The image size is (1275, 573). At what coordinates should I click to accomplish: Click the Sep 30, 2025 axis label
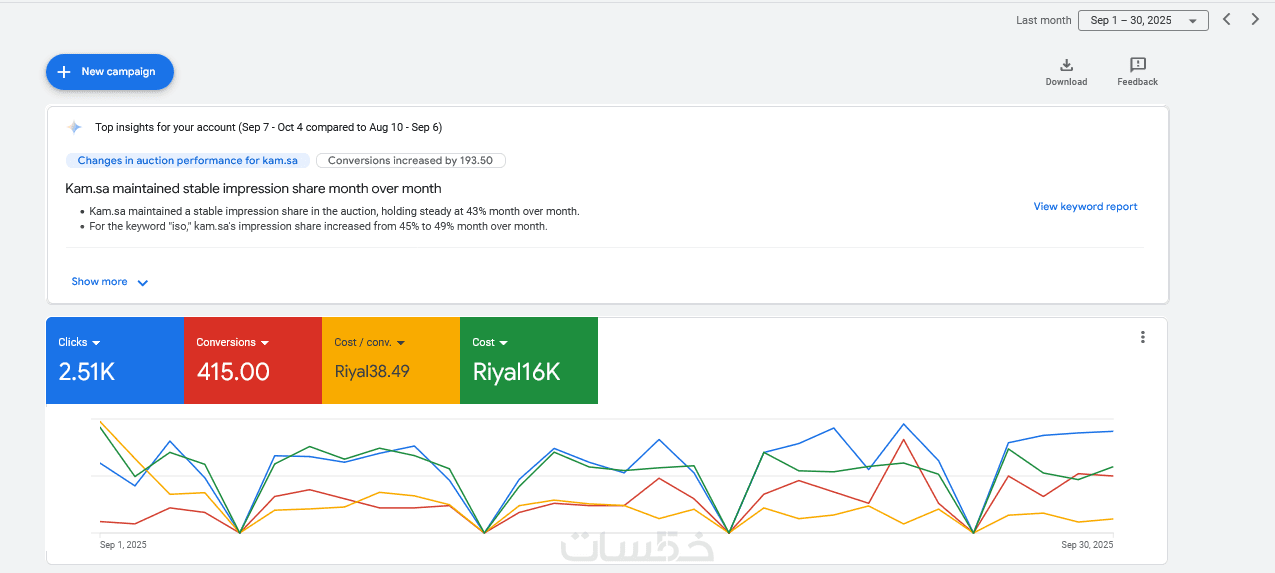click(1088, 545)
